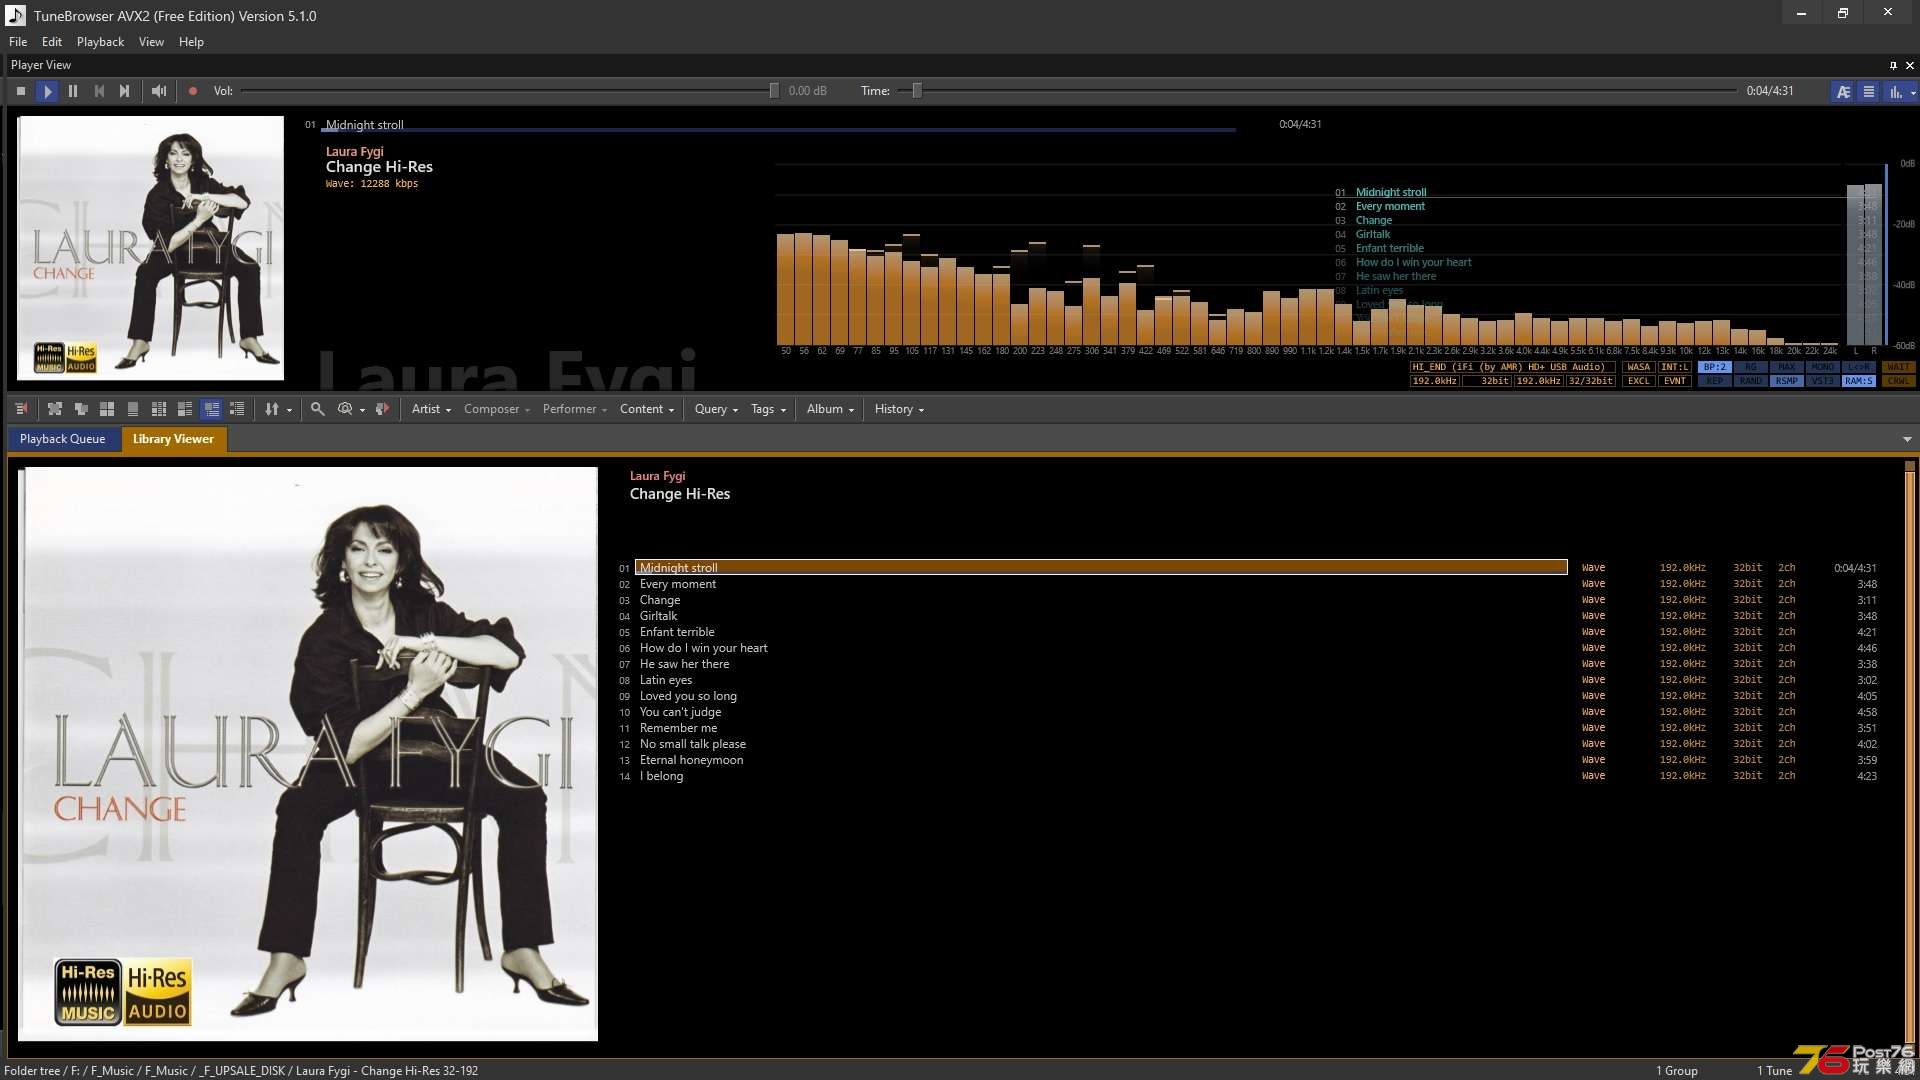Close the Player View panel
The image size is (1920, 1080).
pos(1909,65)
